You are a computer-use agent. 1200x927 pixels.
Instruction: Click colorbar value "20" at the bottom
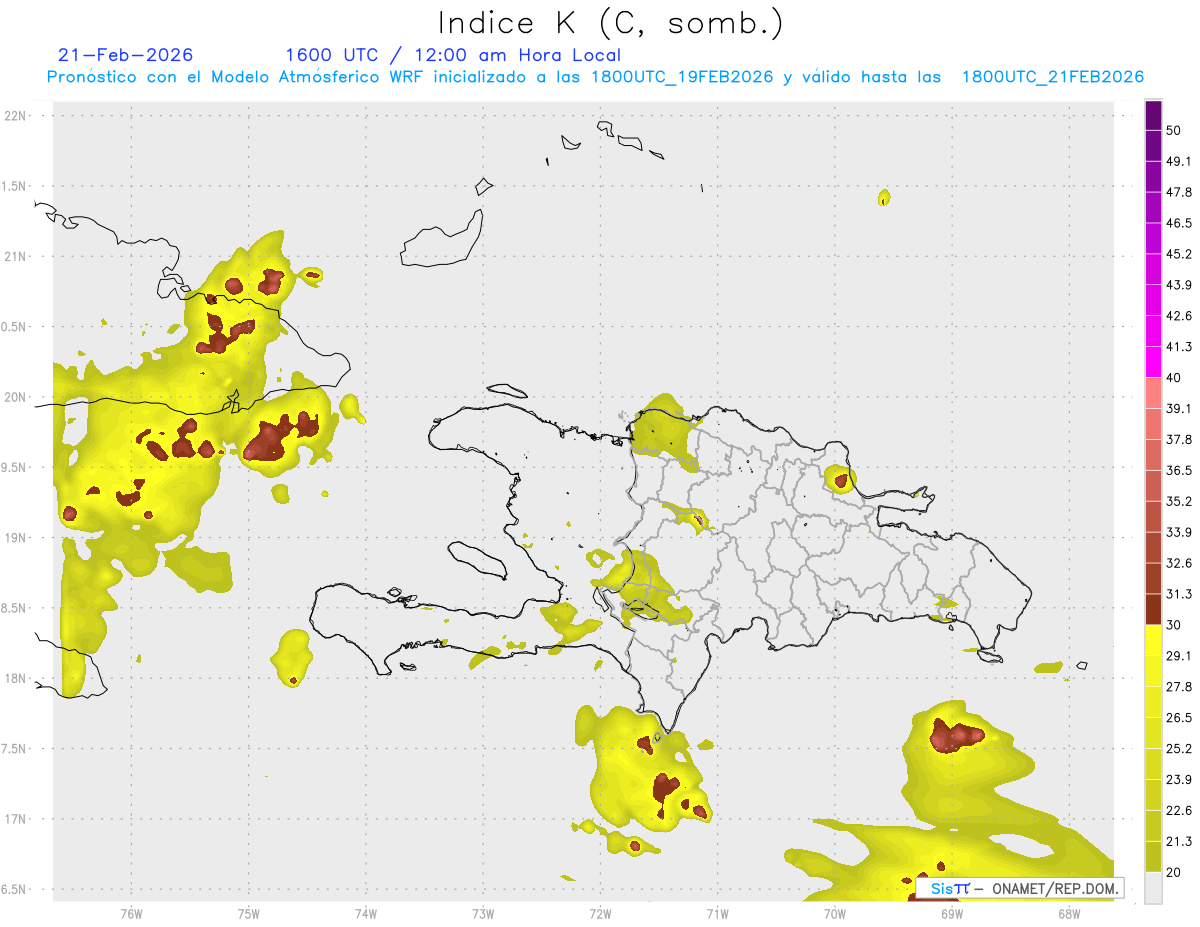[x=1174, y=873]
